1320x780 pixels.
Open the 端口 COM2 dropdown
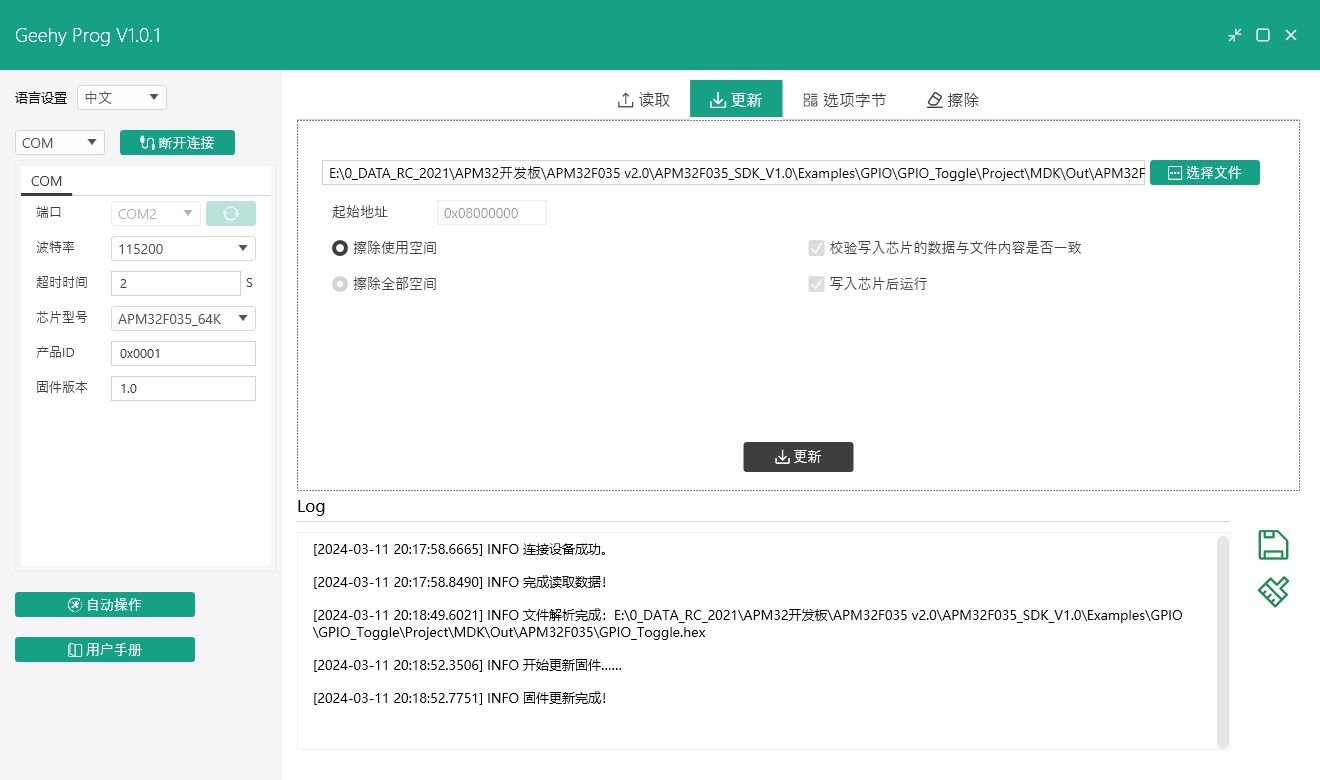point(156,213)
